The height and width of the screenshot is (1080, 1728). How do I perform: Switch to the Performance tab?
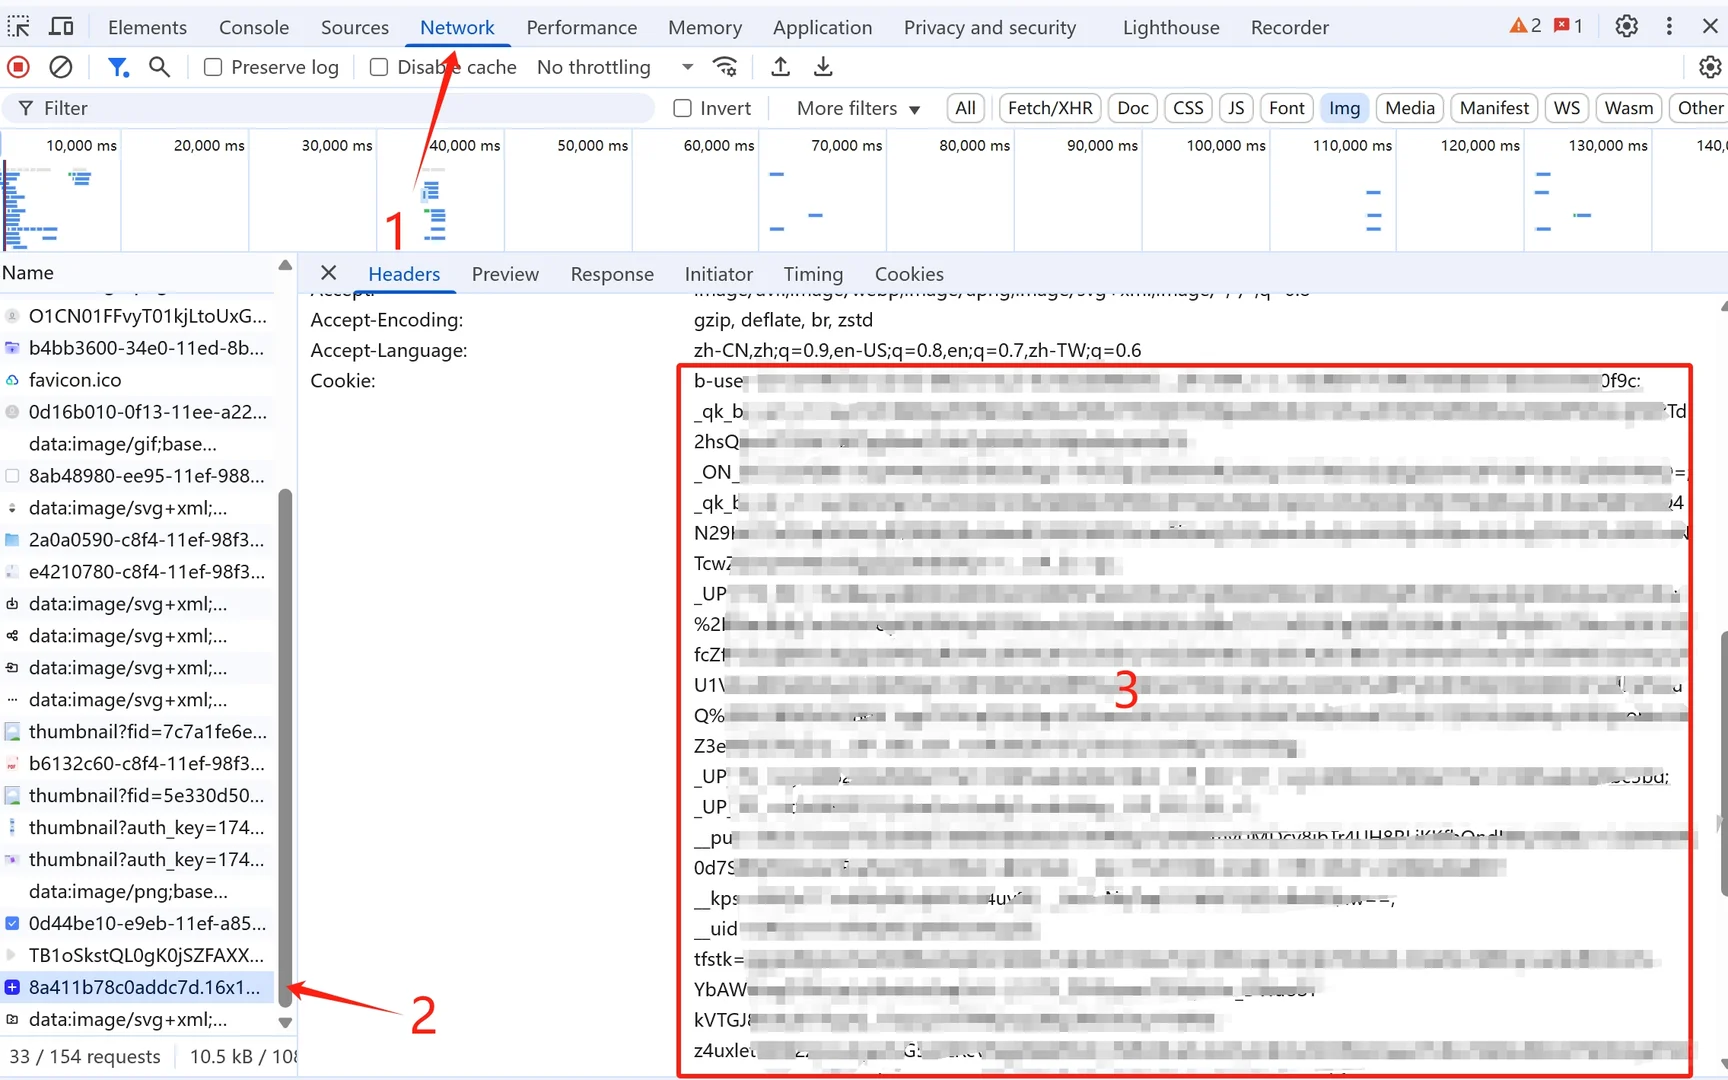582,27
